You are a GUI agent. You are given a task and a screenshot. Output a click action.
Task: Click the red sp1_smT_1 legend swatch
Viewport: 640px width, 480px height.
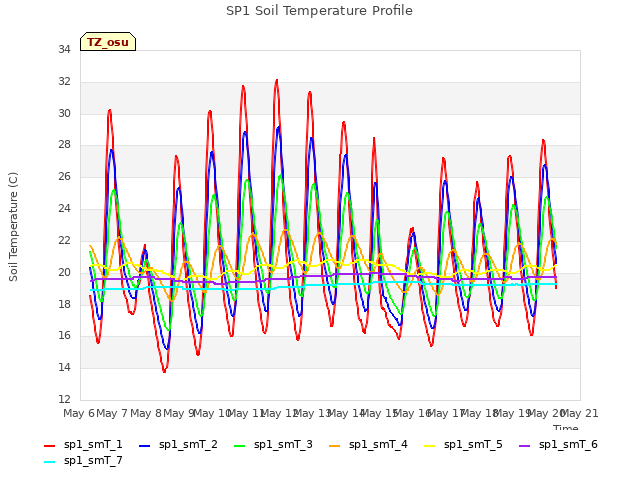point(49,446)
